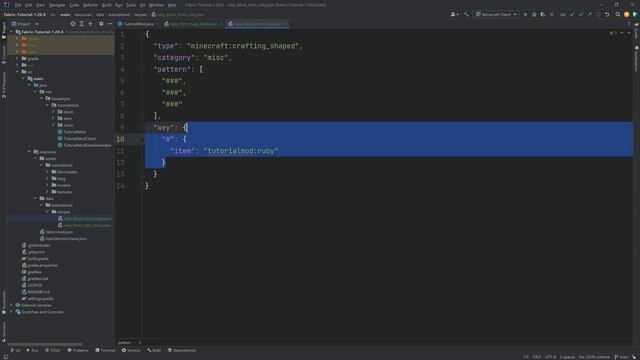Open the TODO tool window button

coord(53,350)
